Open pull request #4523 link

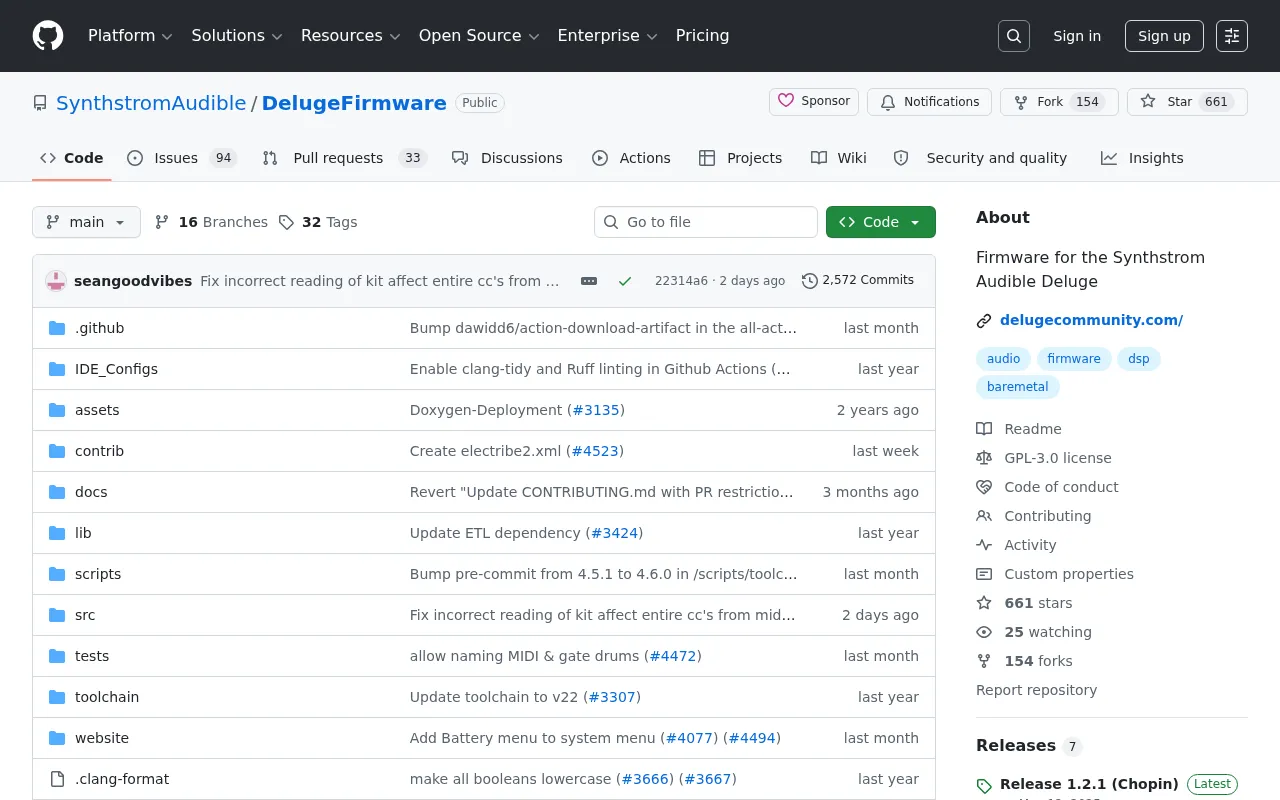pos(595,451)
